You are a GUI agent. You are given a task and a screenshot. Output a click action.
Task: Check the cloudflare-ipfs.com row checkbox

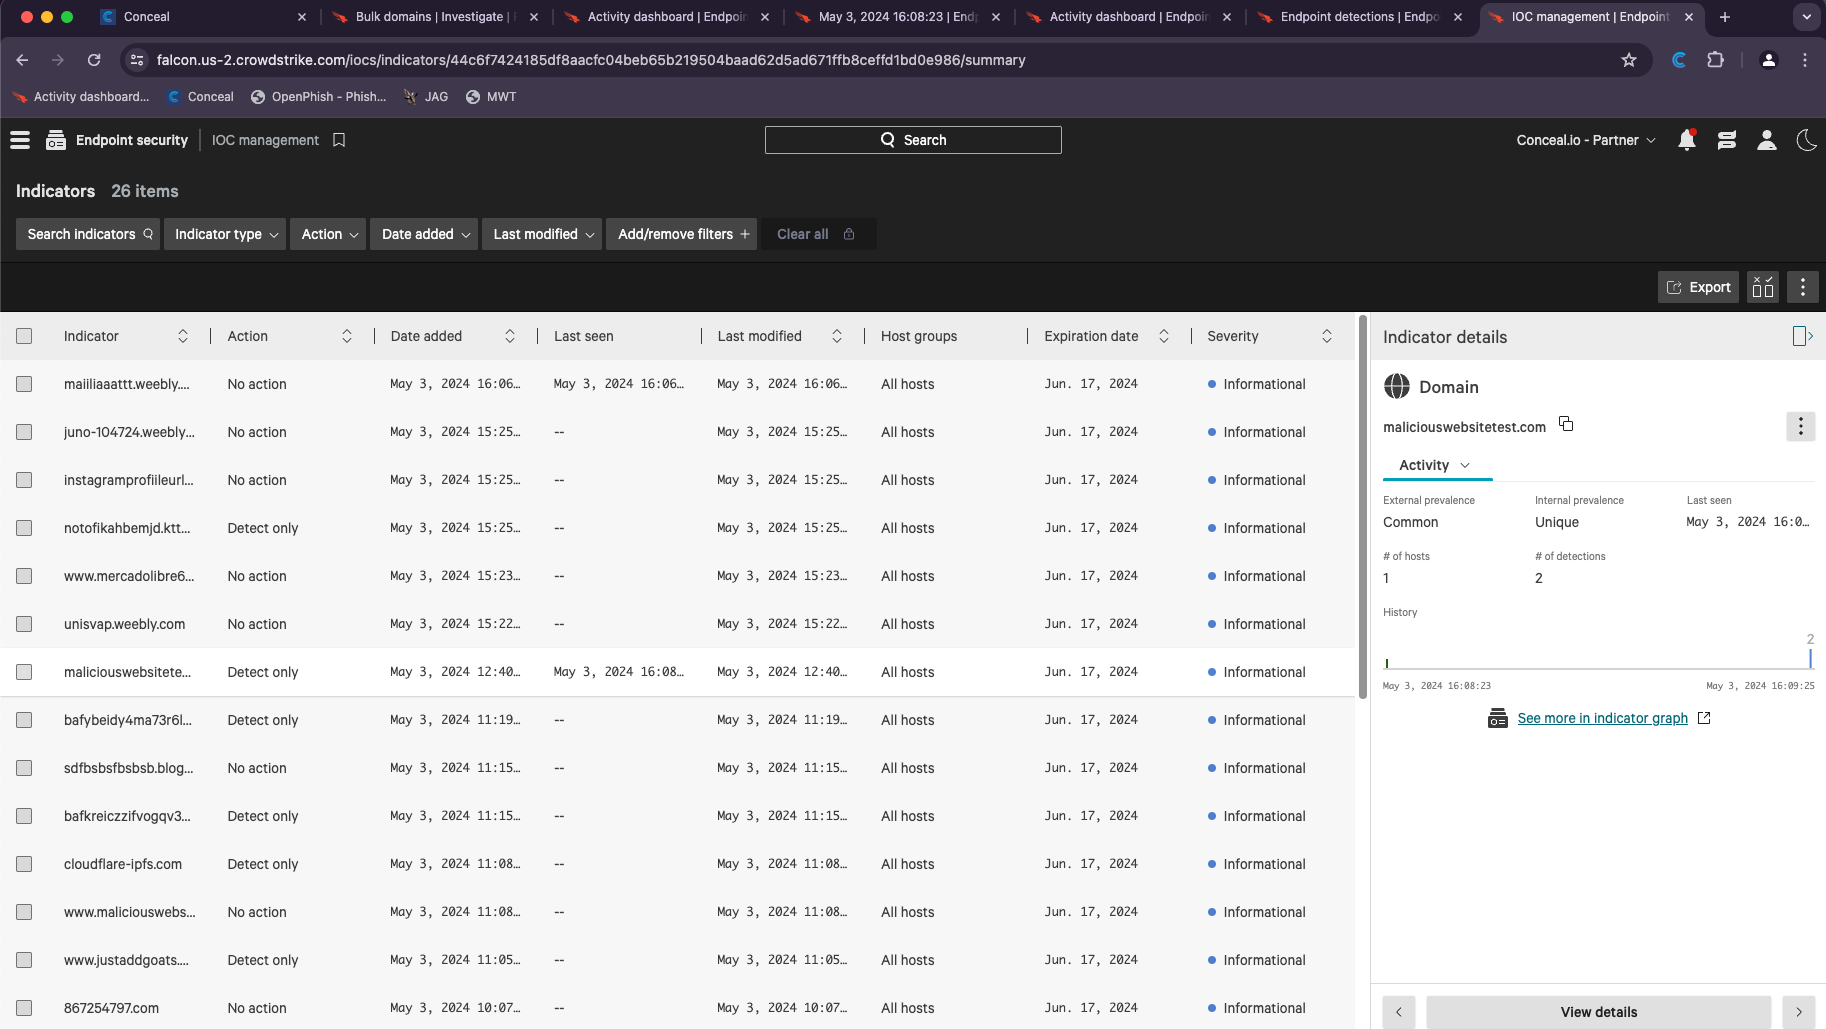24,864
